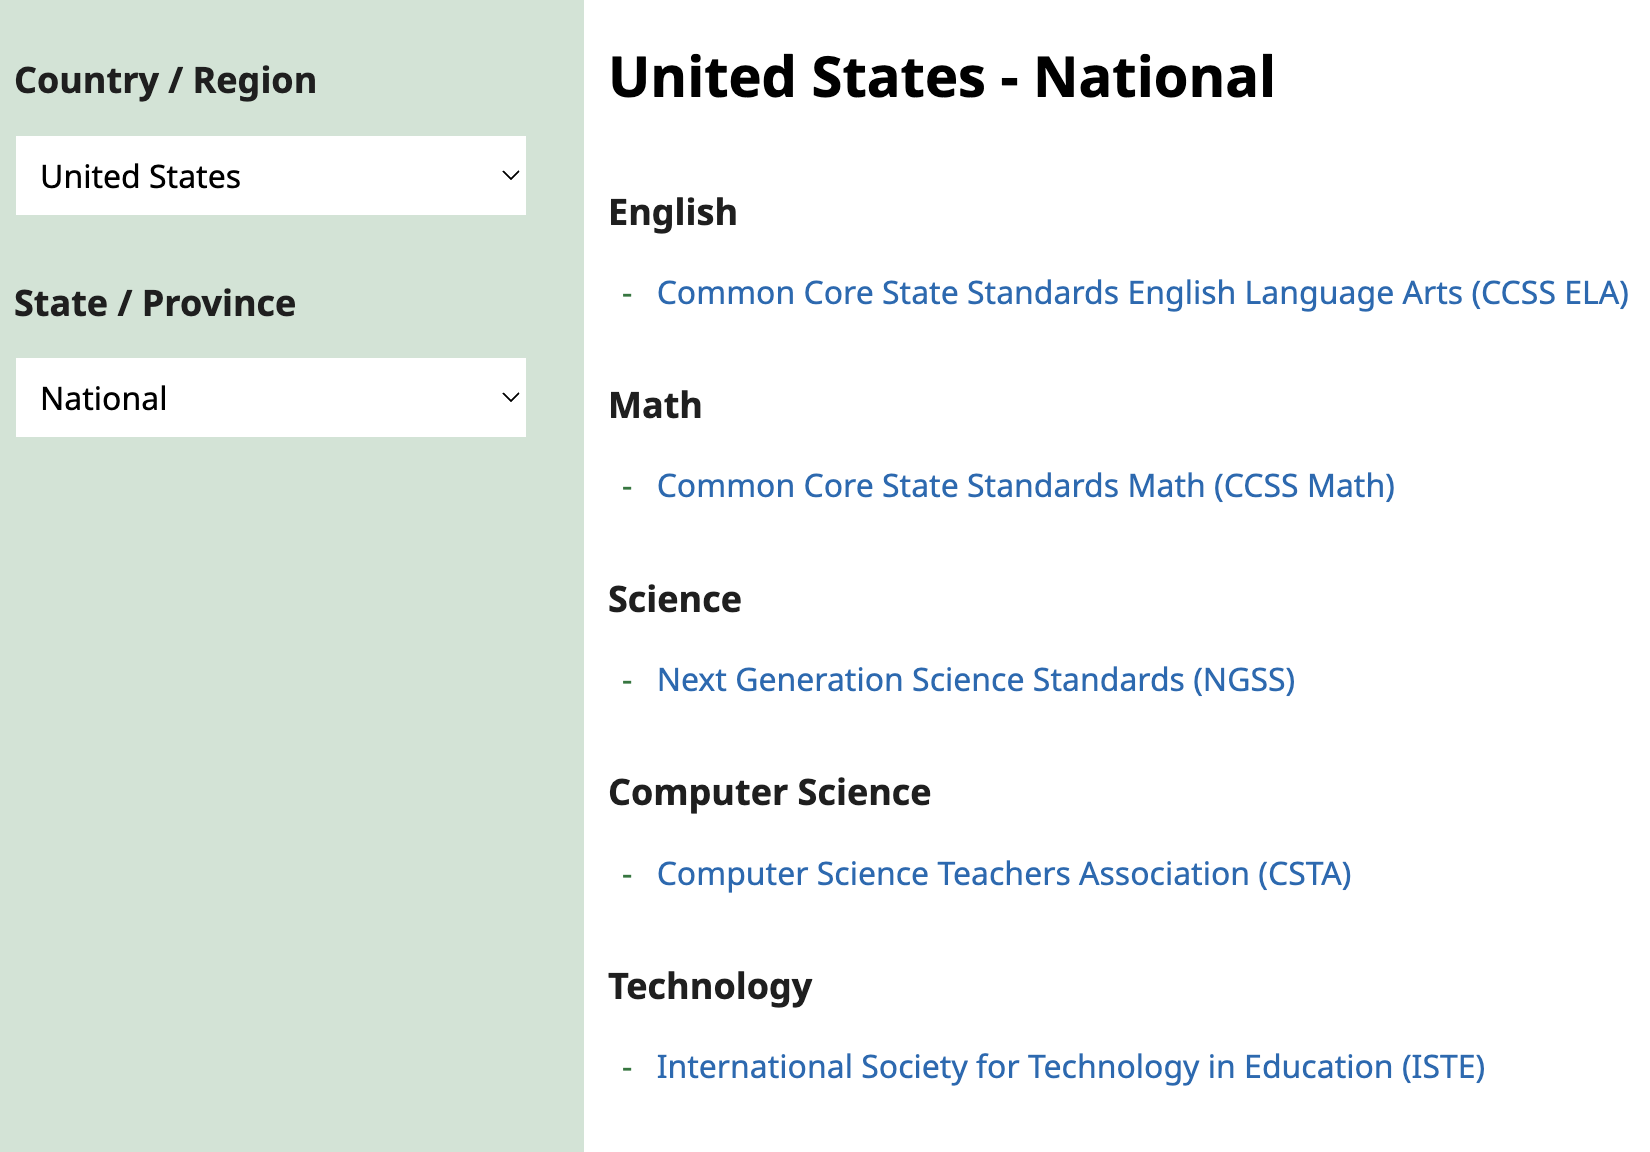Screen dimensions: 1650x1152
Task: Click the United States - National page title
Action: pyautogui.click(x=943, y=77)
